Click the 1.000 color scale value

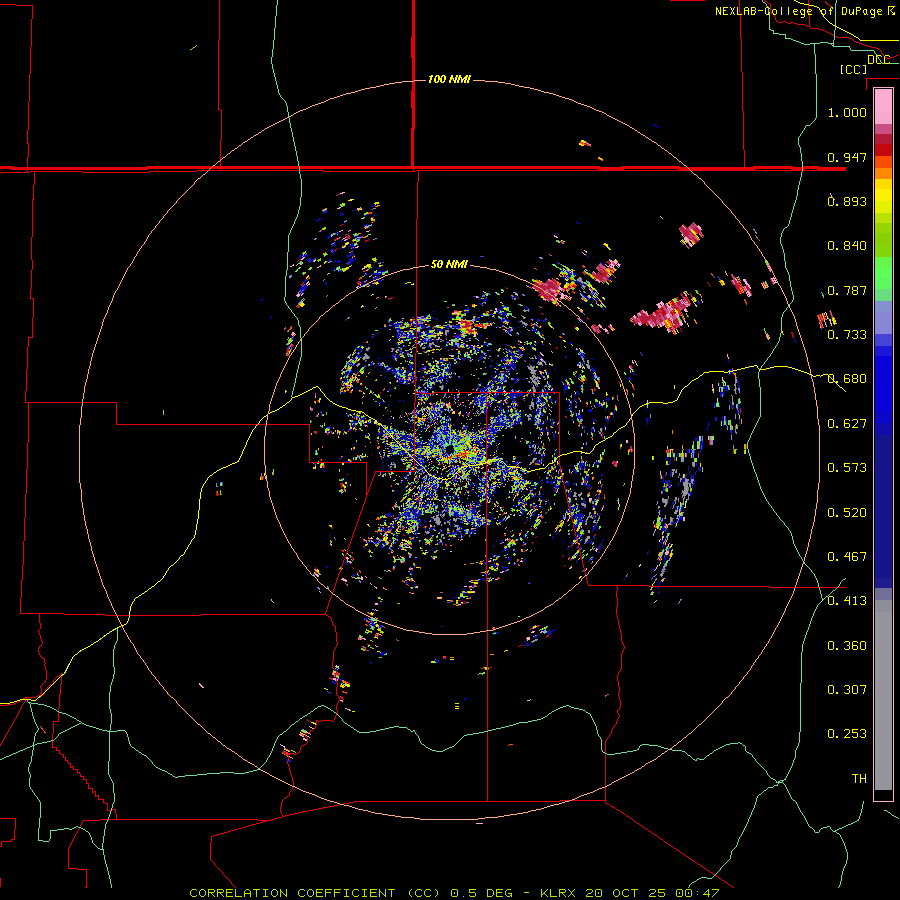click(847, 112)
